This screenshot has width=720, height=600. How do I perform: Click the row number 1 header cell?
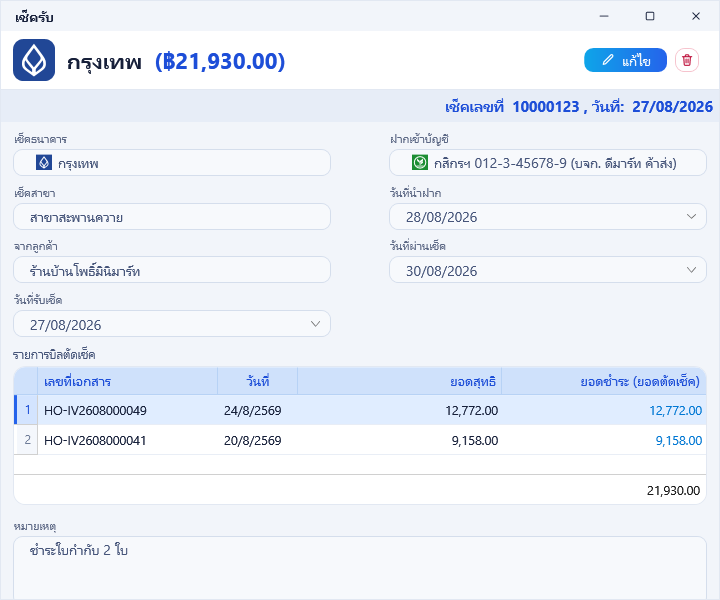(27, 410)
